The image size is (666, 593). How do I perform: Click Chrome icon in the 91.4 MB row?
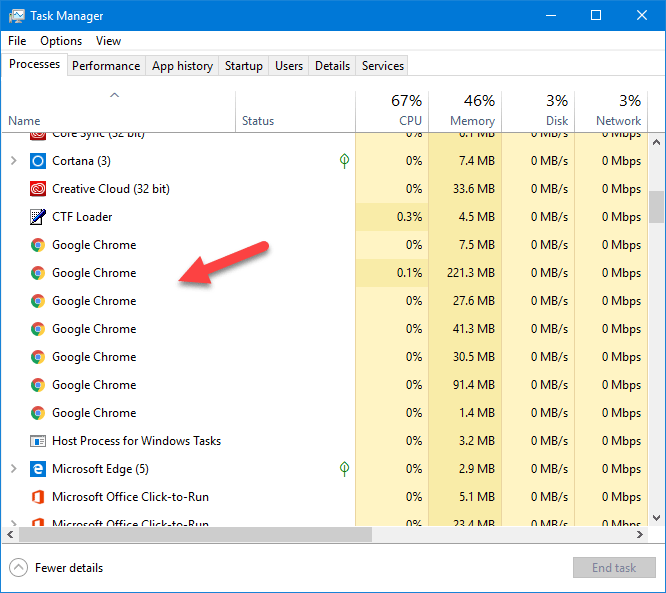(x=38, y=385)
